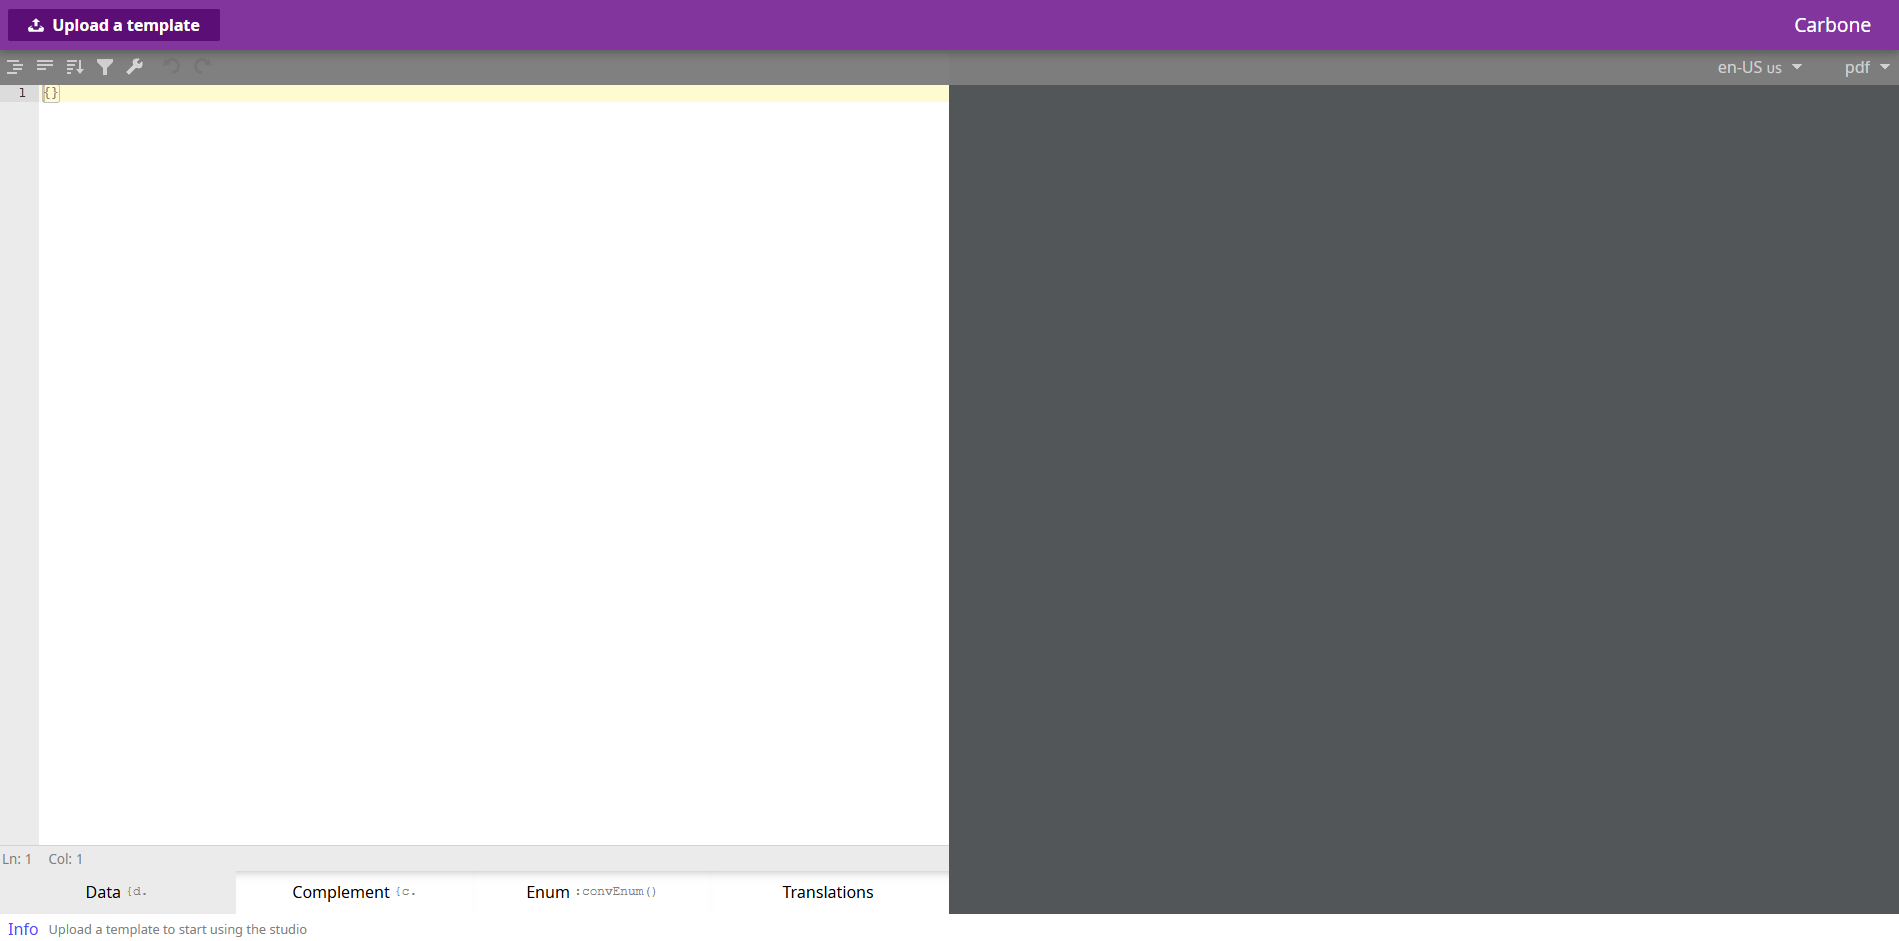Screen dimensions: 1899x941
Task: Click the Format JSON icon
Action: (15, 67)
